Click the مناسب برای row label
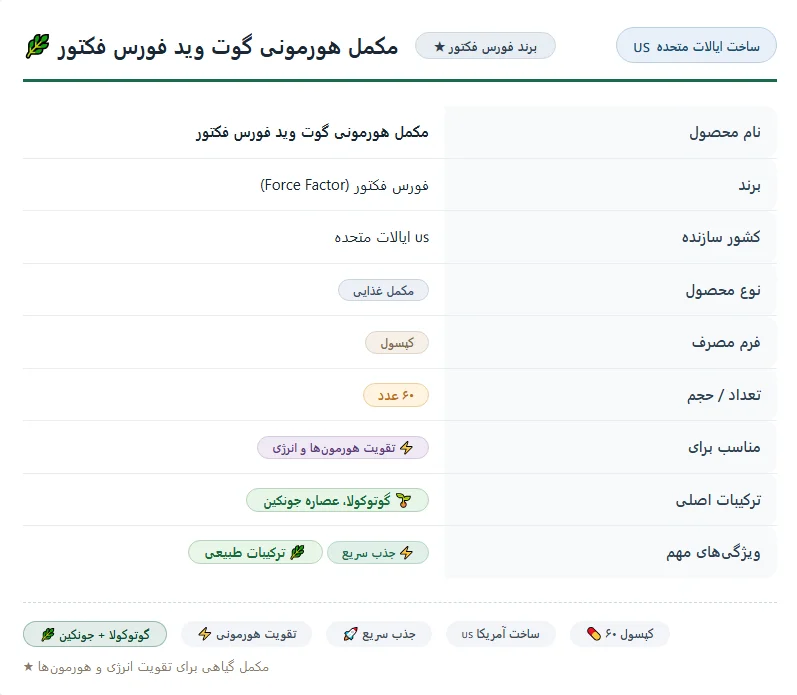 [x=724, y=448]
